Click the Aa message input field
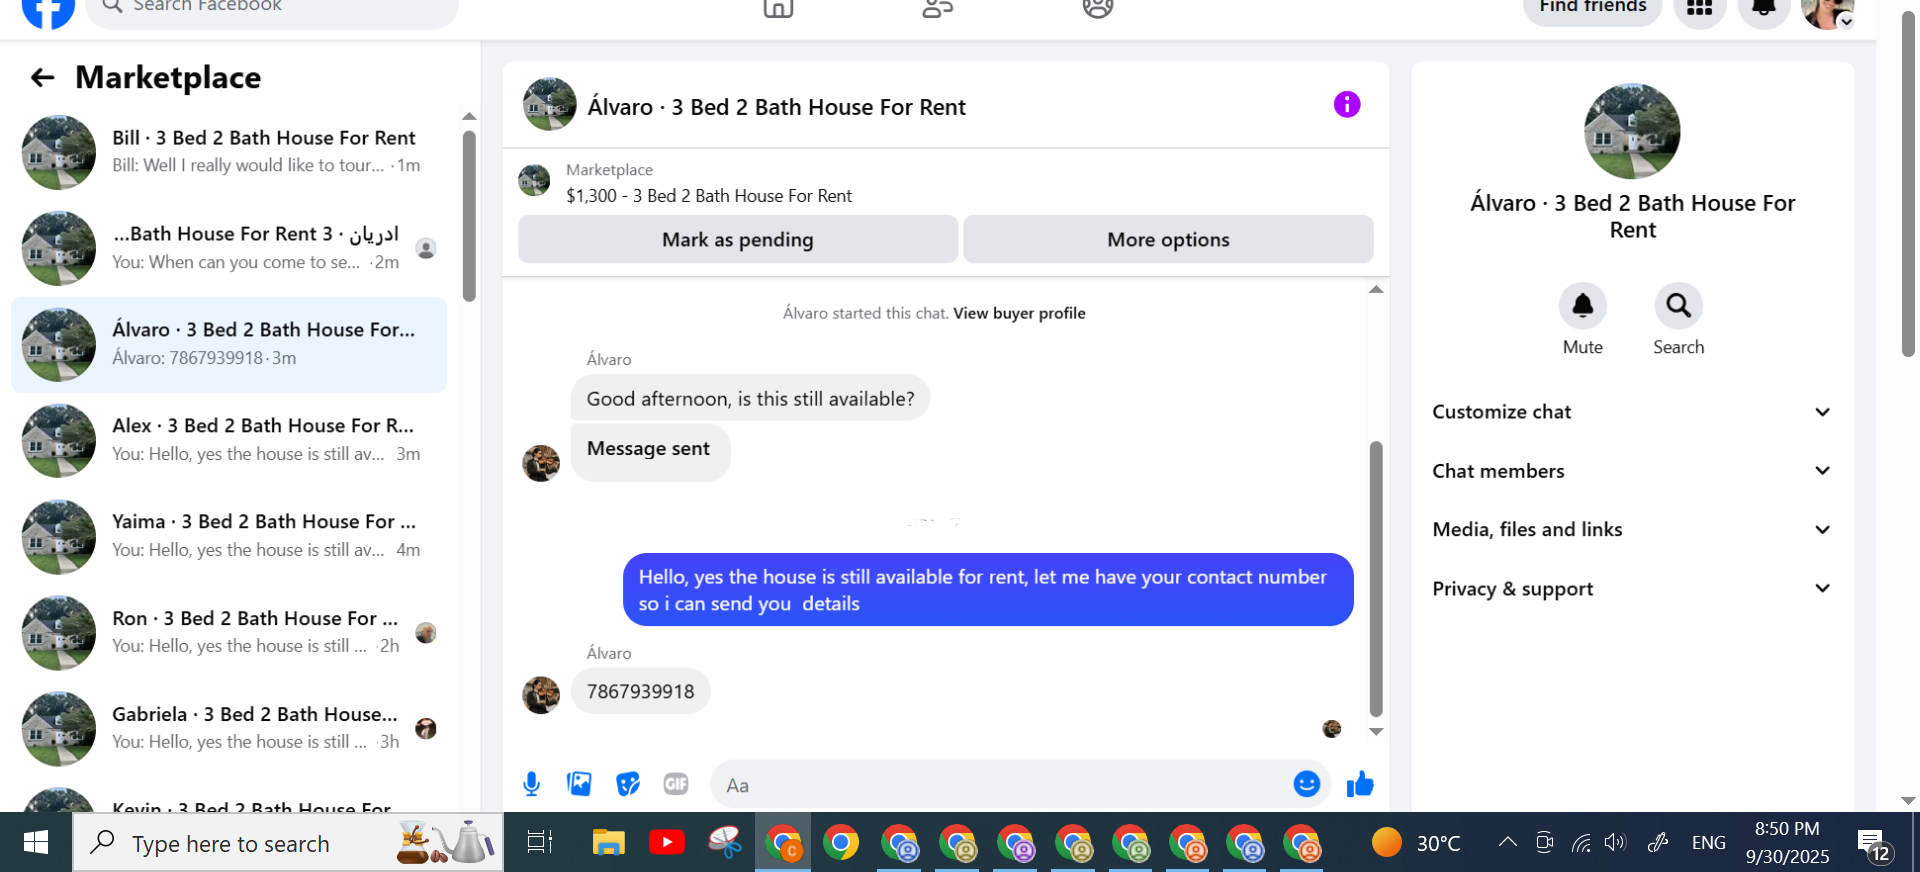Viewport: 1920px width, 872px height. pos(1000,785)
